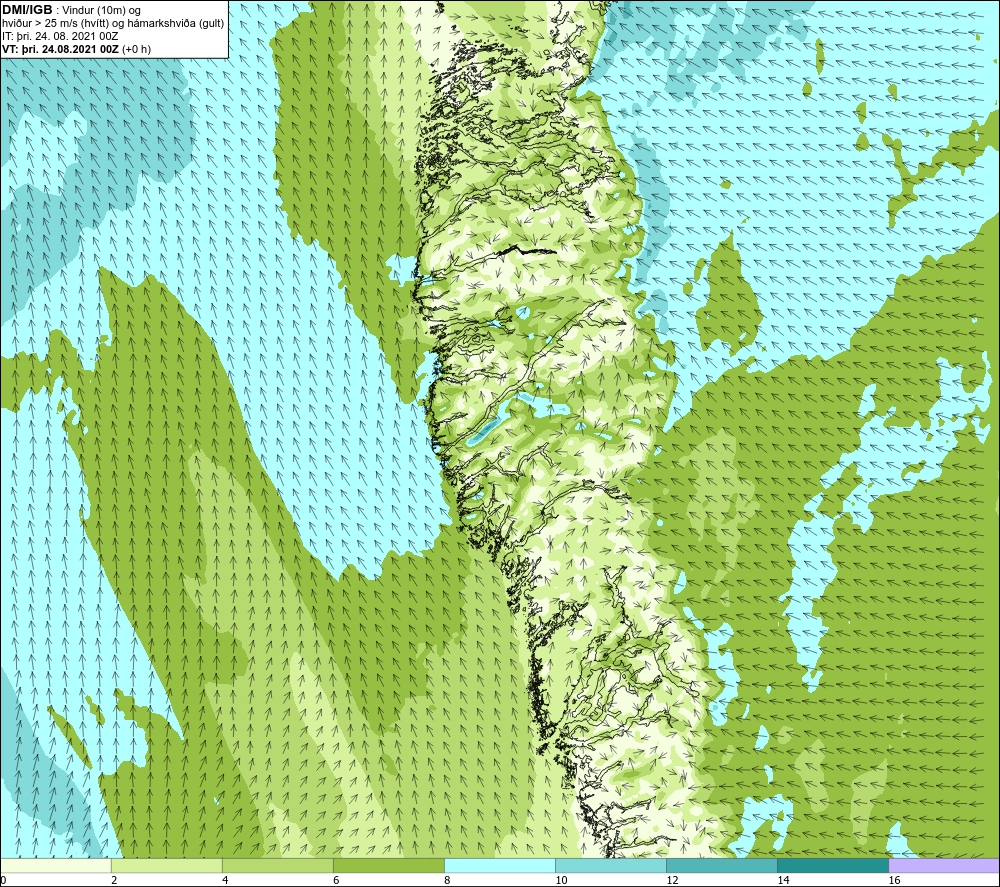Click the 14–16 m/s dark teal legend swatch
1000x887 pixels.
click(832, 865)
